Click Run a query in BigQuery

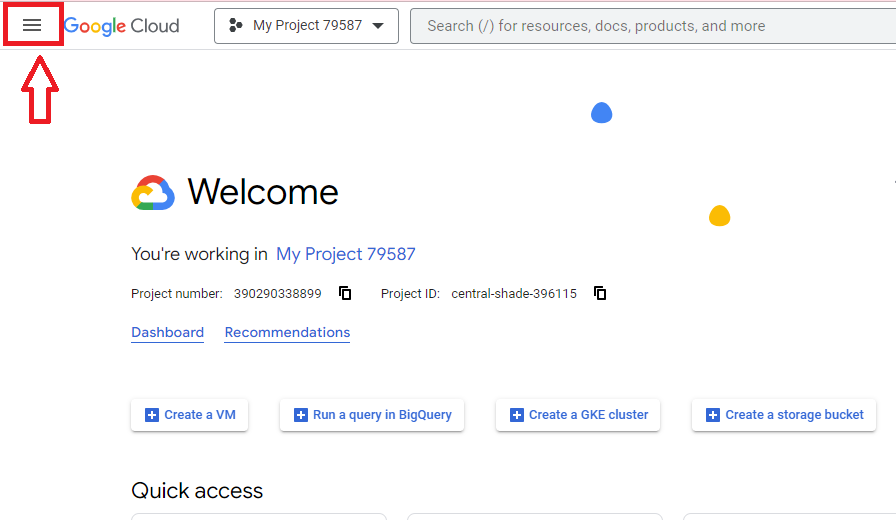(x=372, y=415)
